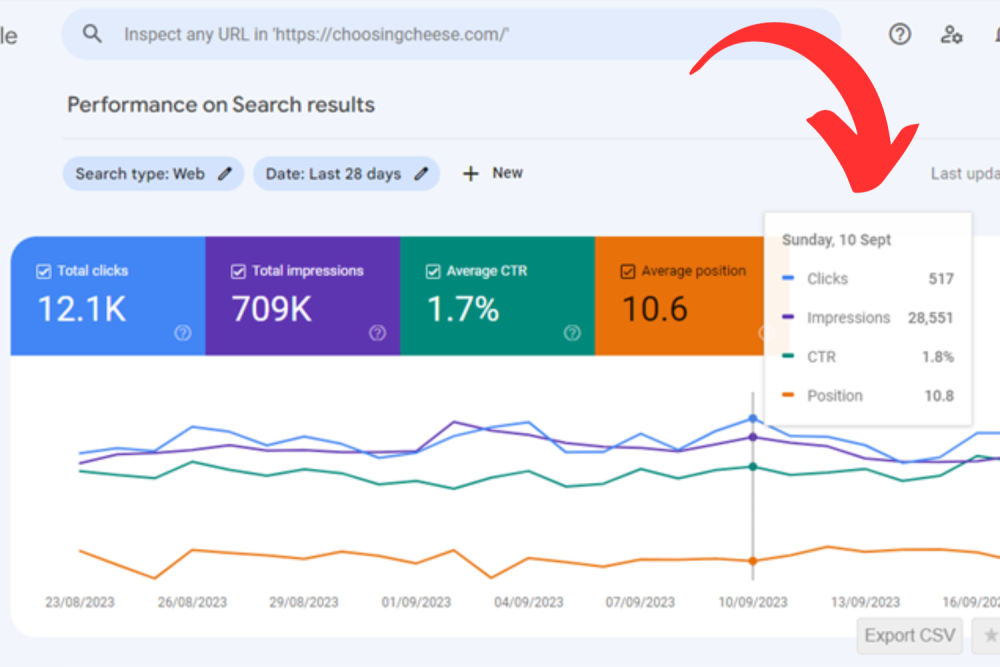Viewport: 1000px width, 667px height.
Task: Click help icon in Total clicks card
Action: point(182,334)
